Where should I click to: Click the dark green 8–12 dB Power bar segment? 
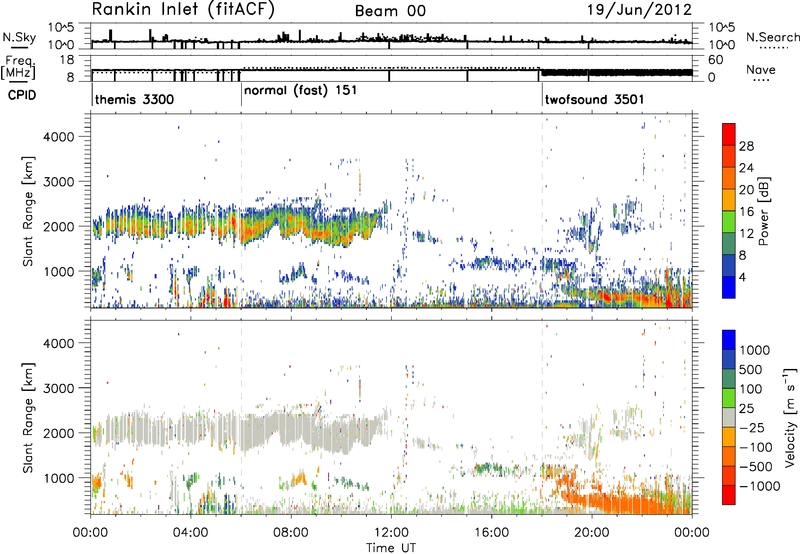(729, 244)
